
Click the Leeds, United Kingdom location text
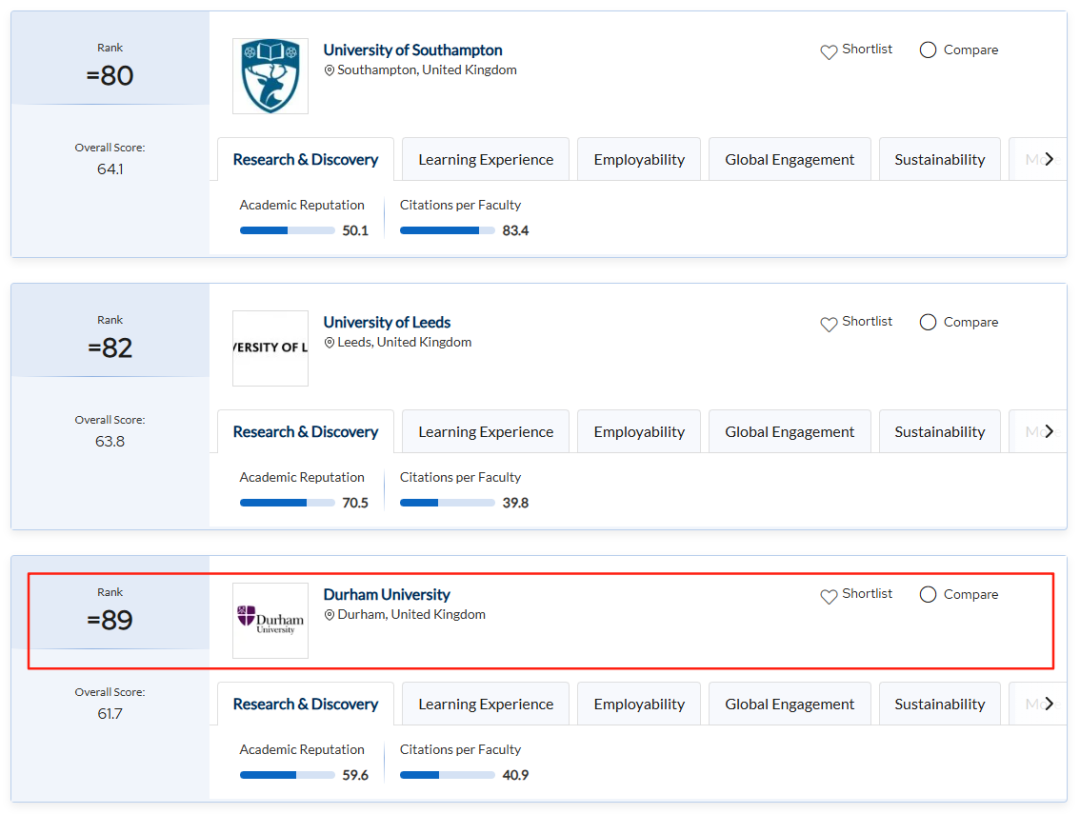click(404, 342)
